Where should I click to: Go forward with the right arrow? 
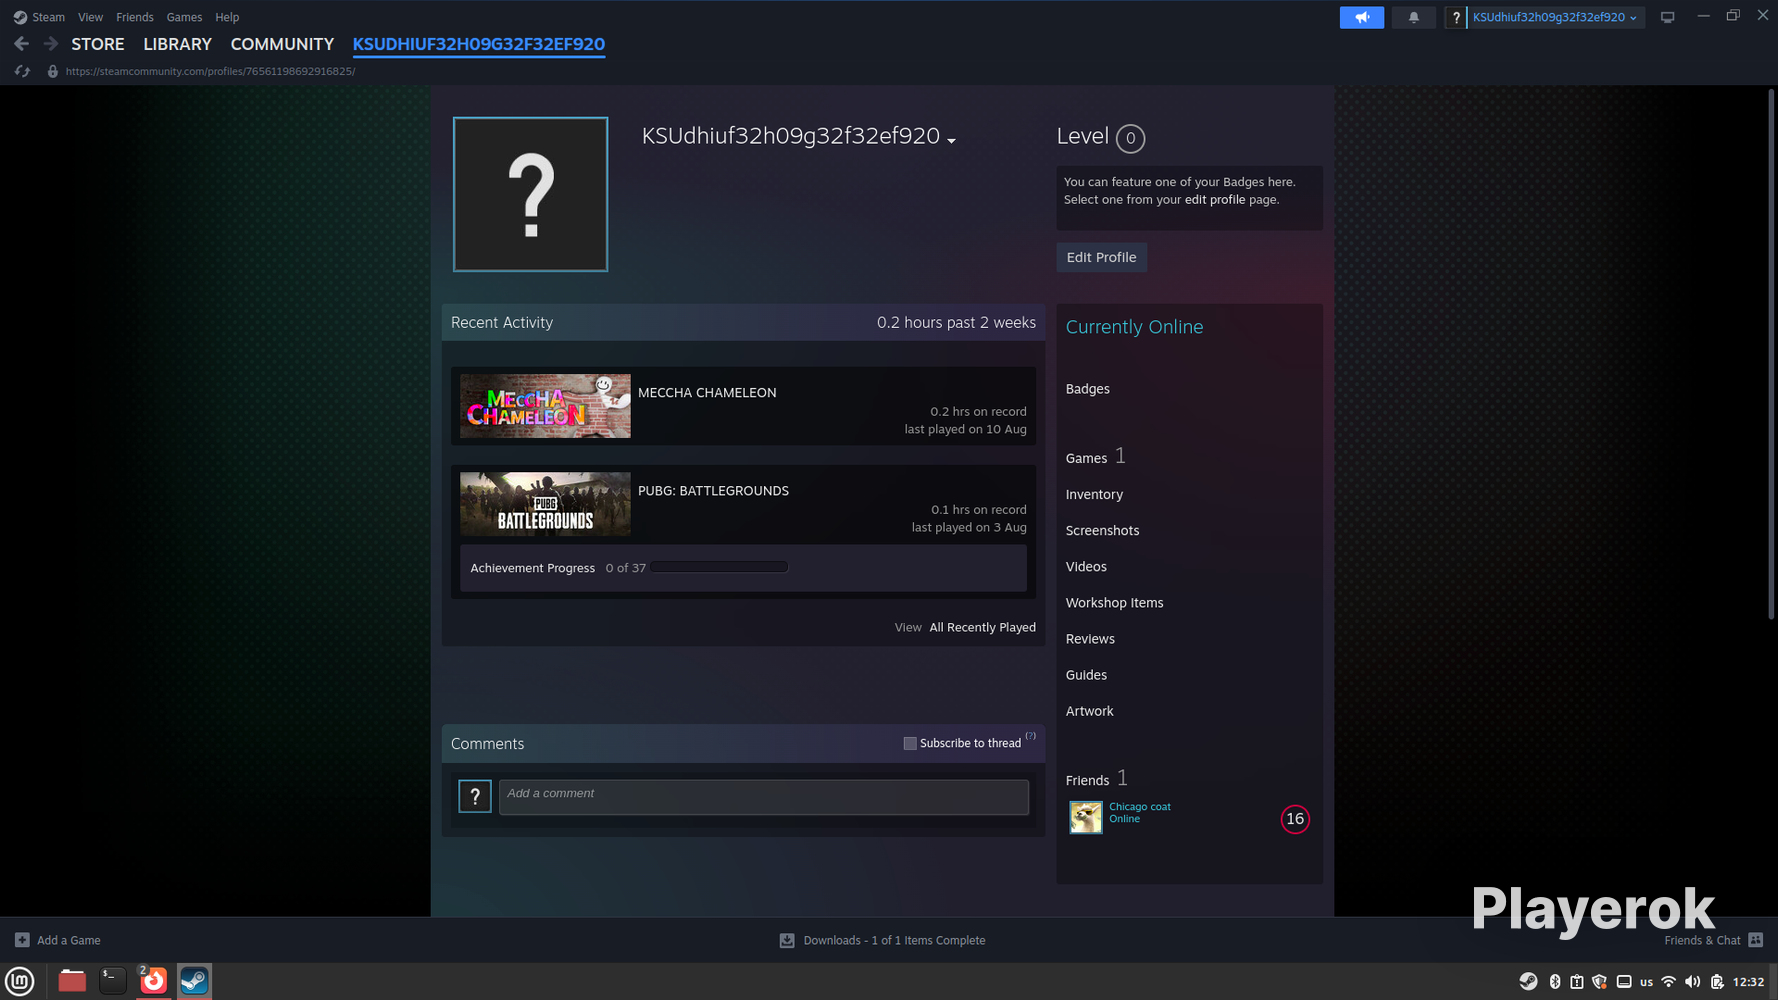tap(51, 44)
